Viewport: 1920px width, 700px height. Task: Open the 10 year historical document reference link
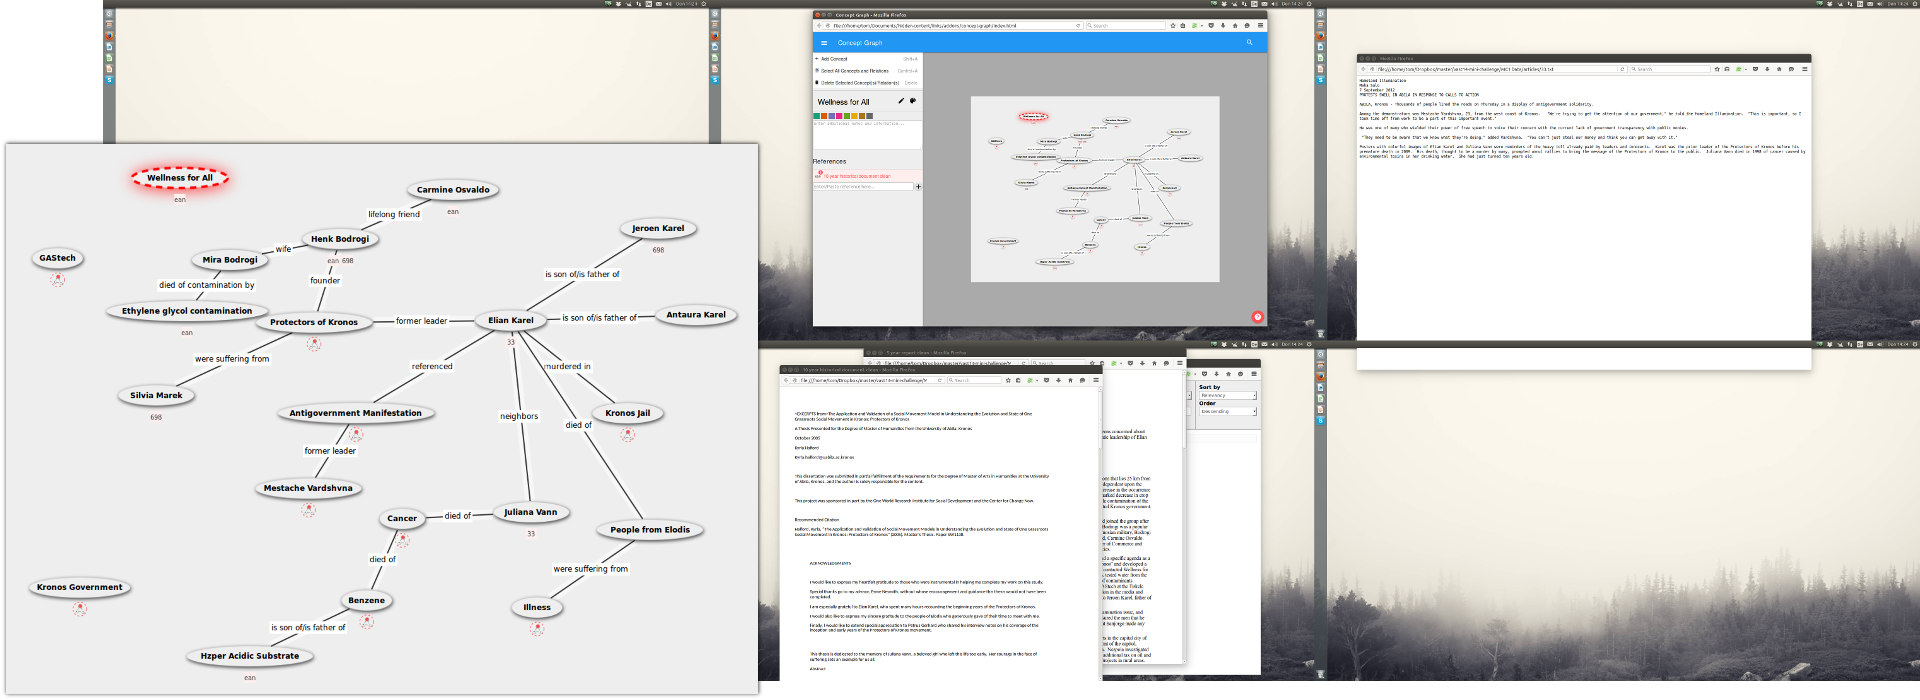tap(857, 176)
